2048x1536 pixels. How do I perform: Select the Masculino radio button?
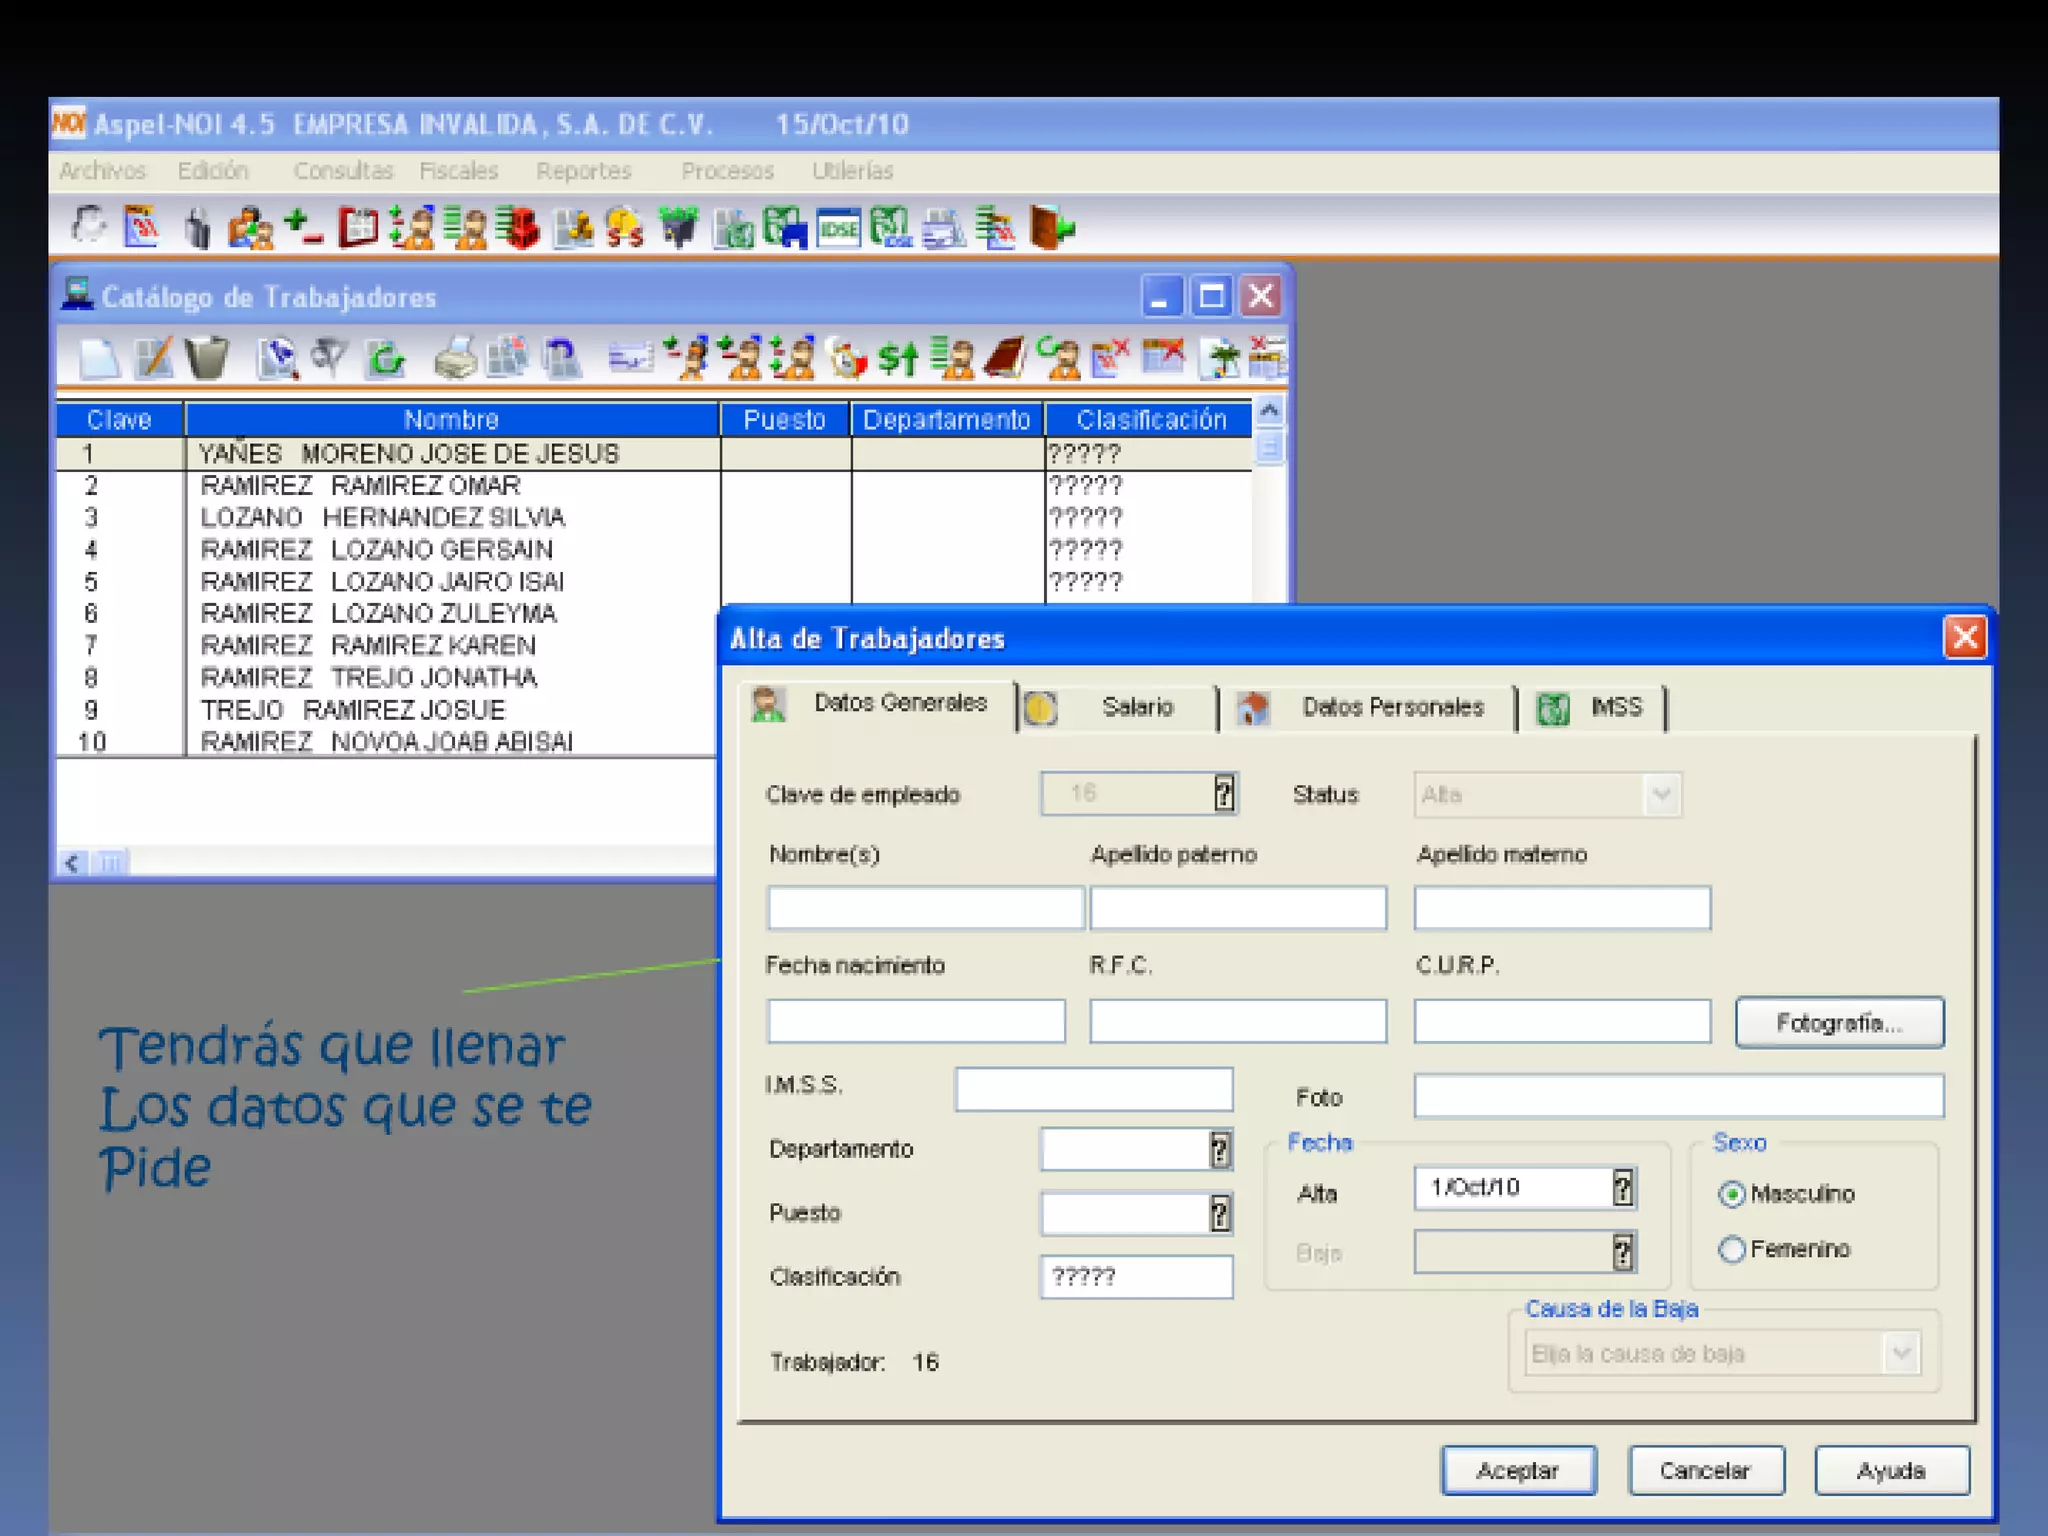click(x=1732, y=1194)
